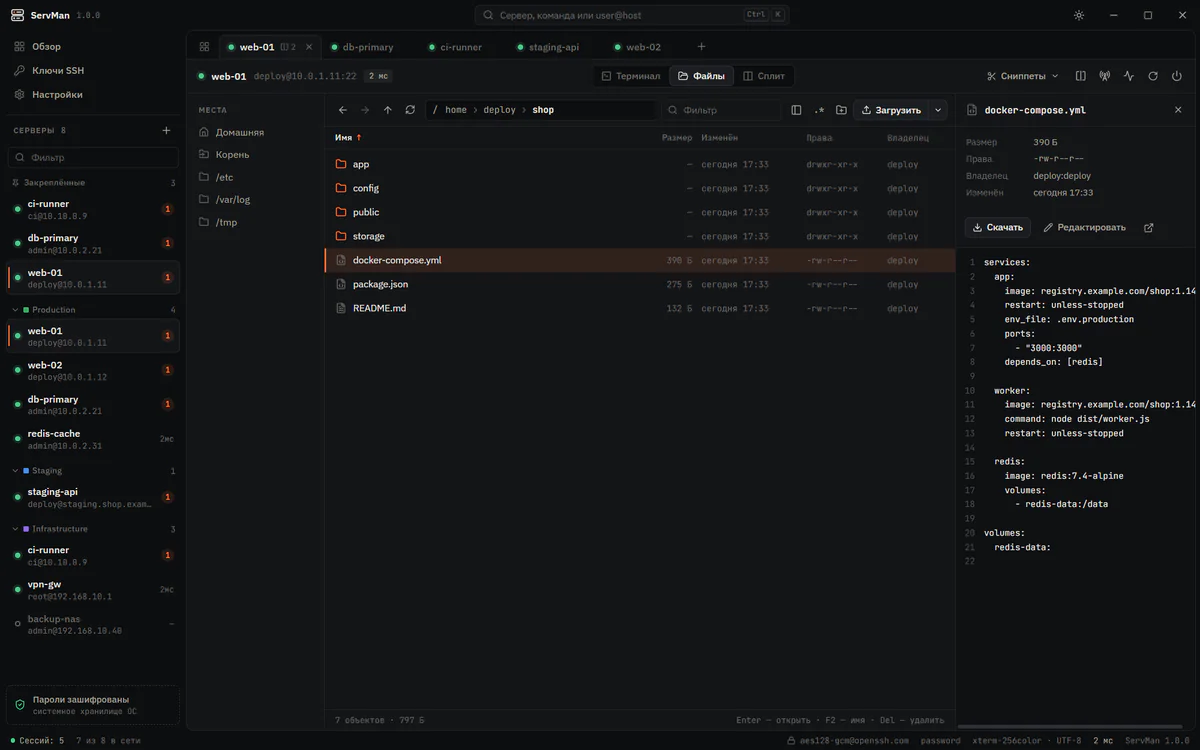Screen dimensions: 1200x750
Task: Open the session overview grid icon
Action: pos(204,47)
